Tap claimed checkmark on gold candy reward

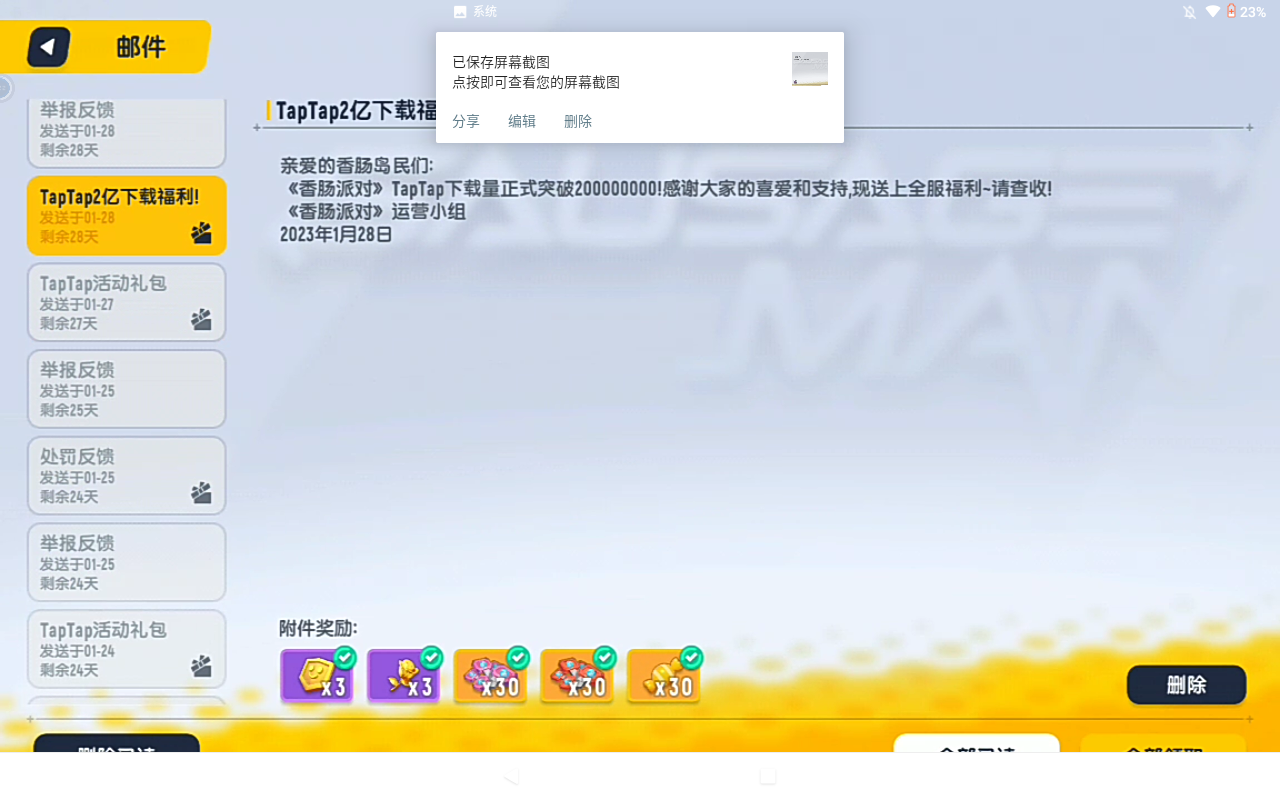coord(691,657)
